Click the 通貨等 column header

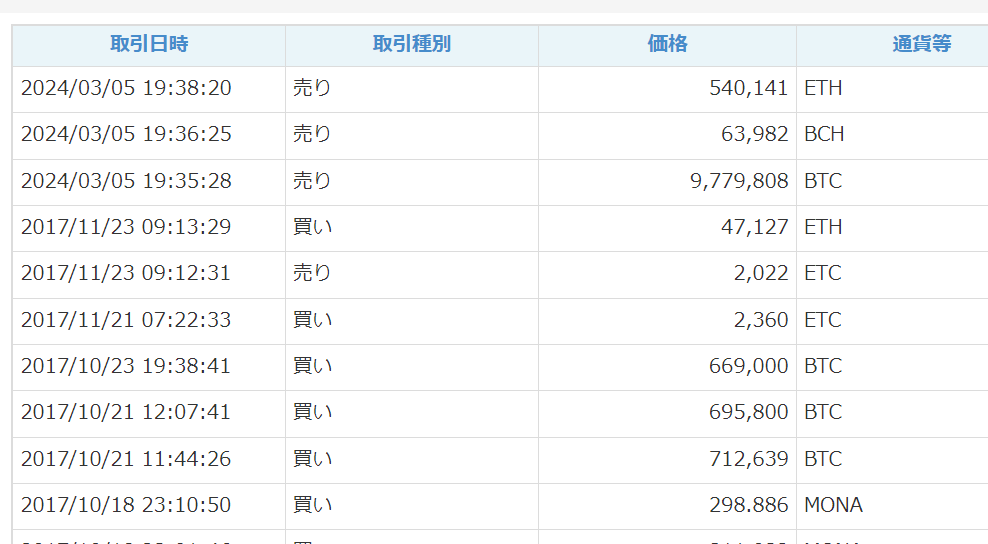[x=921, y=44]
